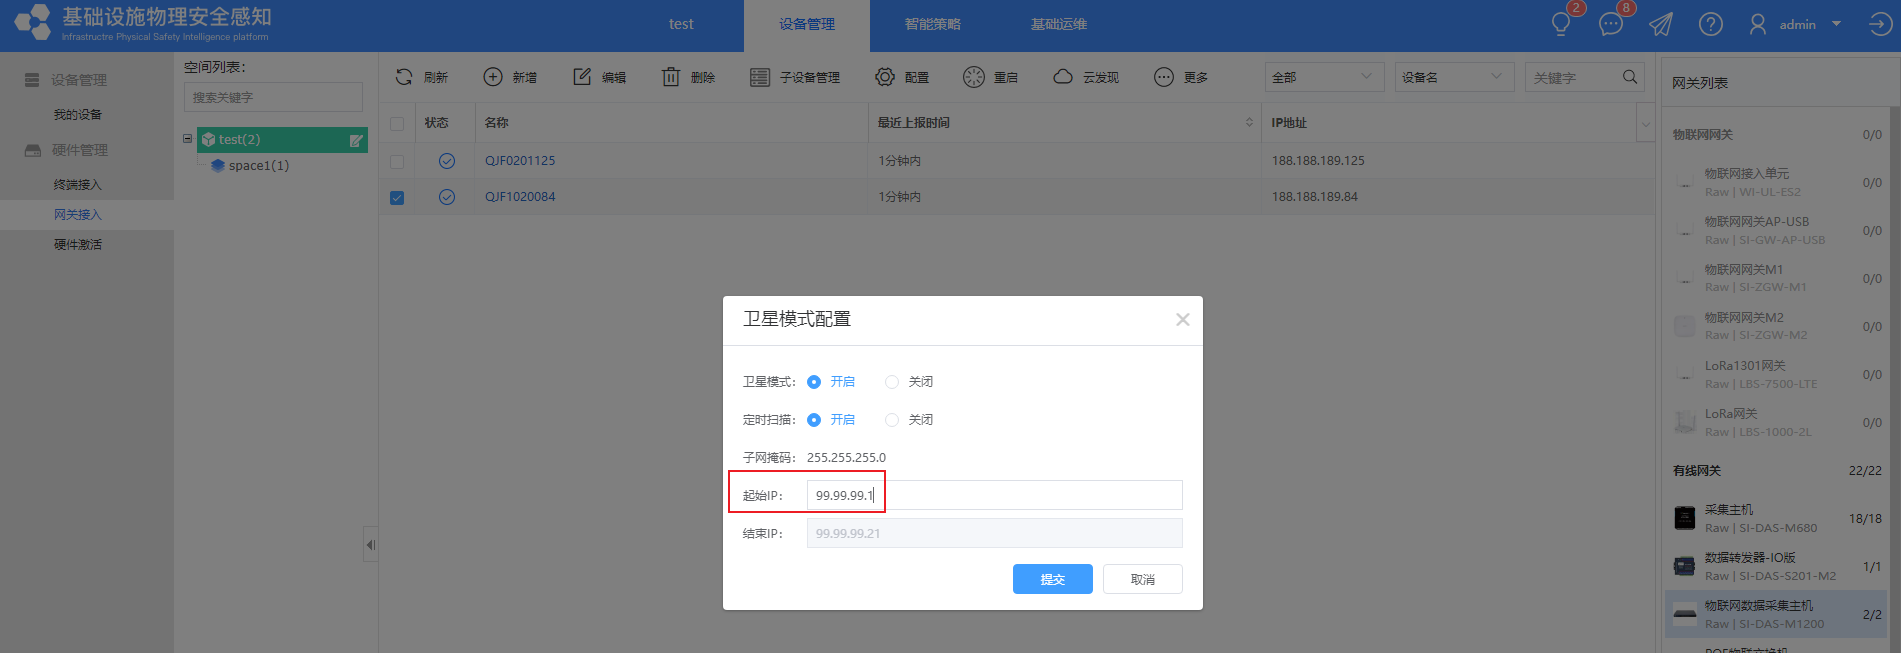Open the lightbulb alerts icon with badge
The height and width of the screenshot is (653, 1901).
click(x=1561, y=24)
